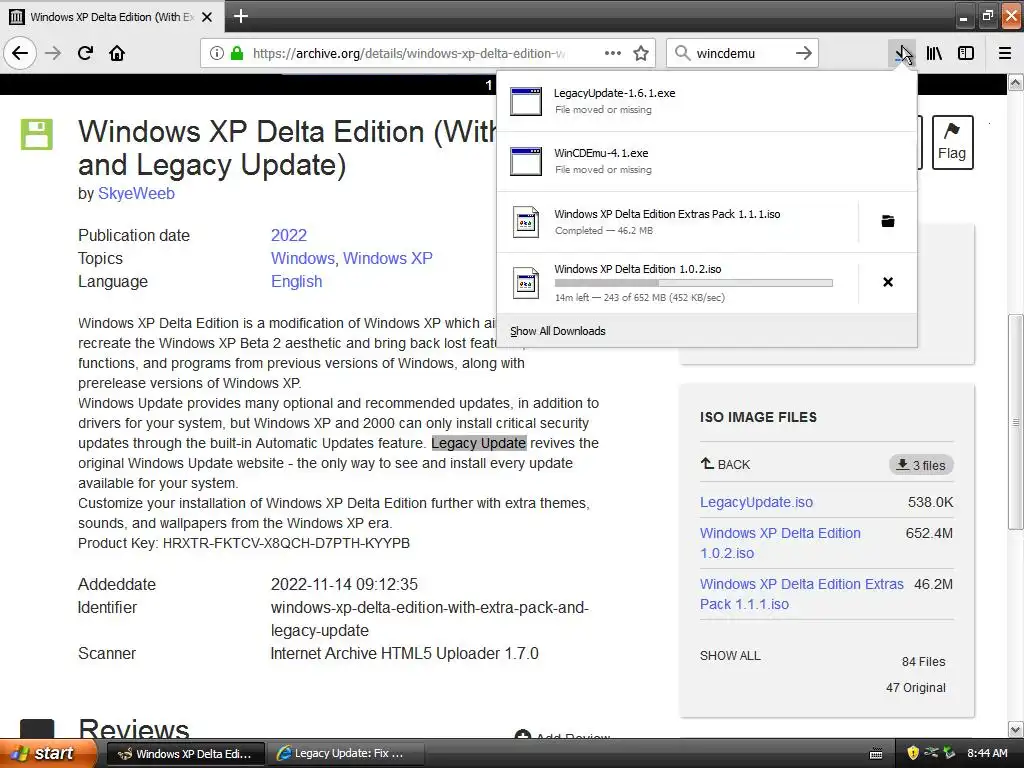This screenshot has height=768, width=1024.
Task: Select LegacyUpdate-1.6.1.exe download entry
Action: (x=707, y=101)
